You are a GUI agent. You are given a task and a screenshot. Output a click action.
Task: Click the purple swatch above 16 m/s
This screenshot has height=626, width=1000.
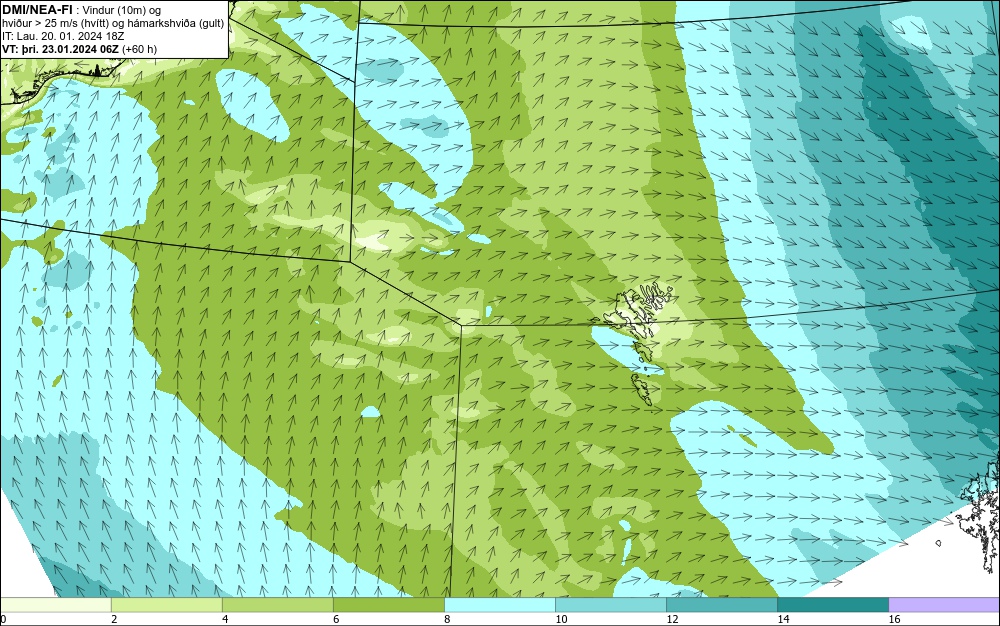944,605
